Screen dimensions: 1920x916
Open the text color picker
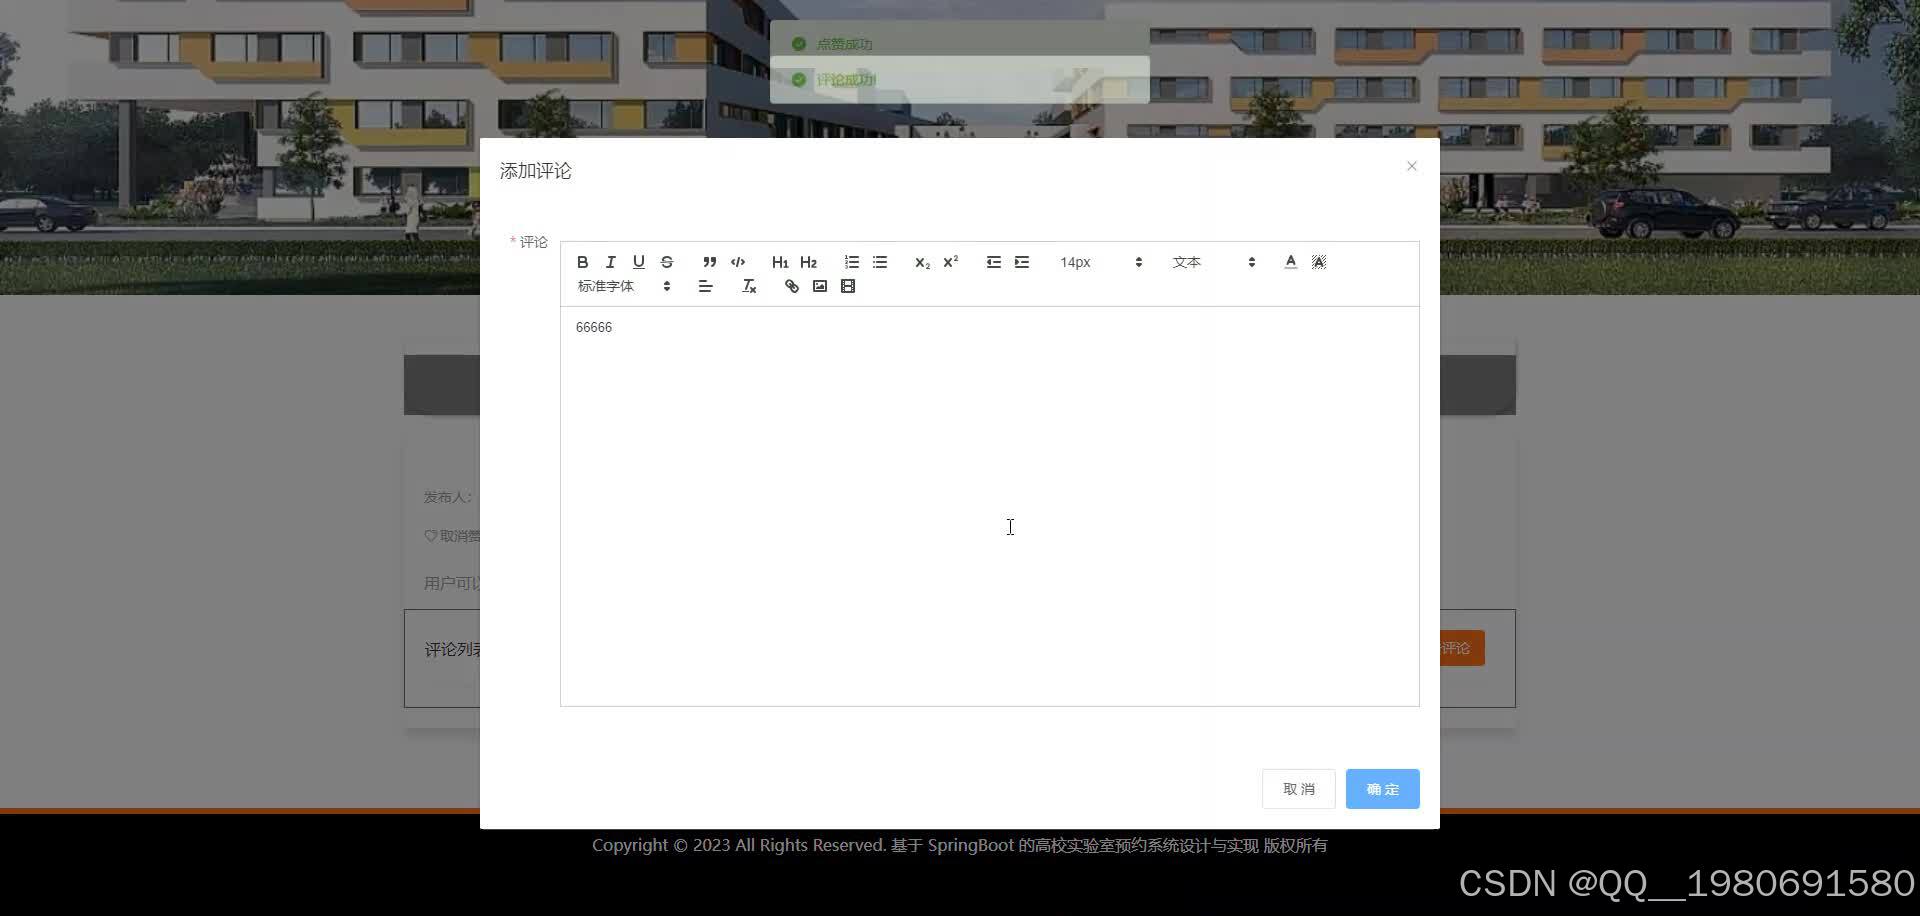[x=1290, y=262]
